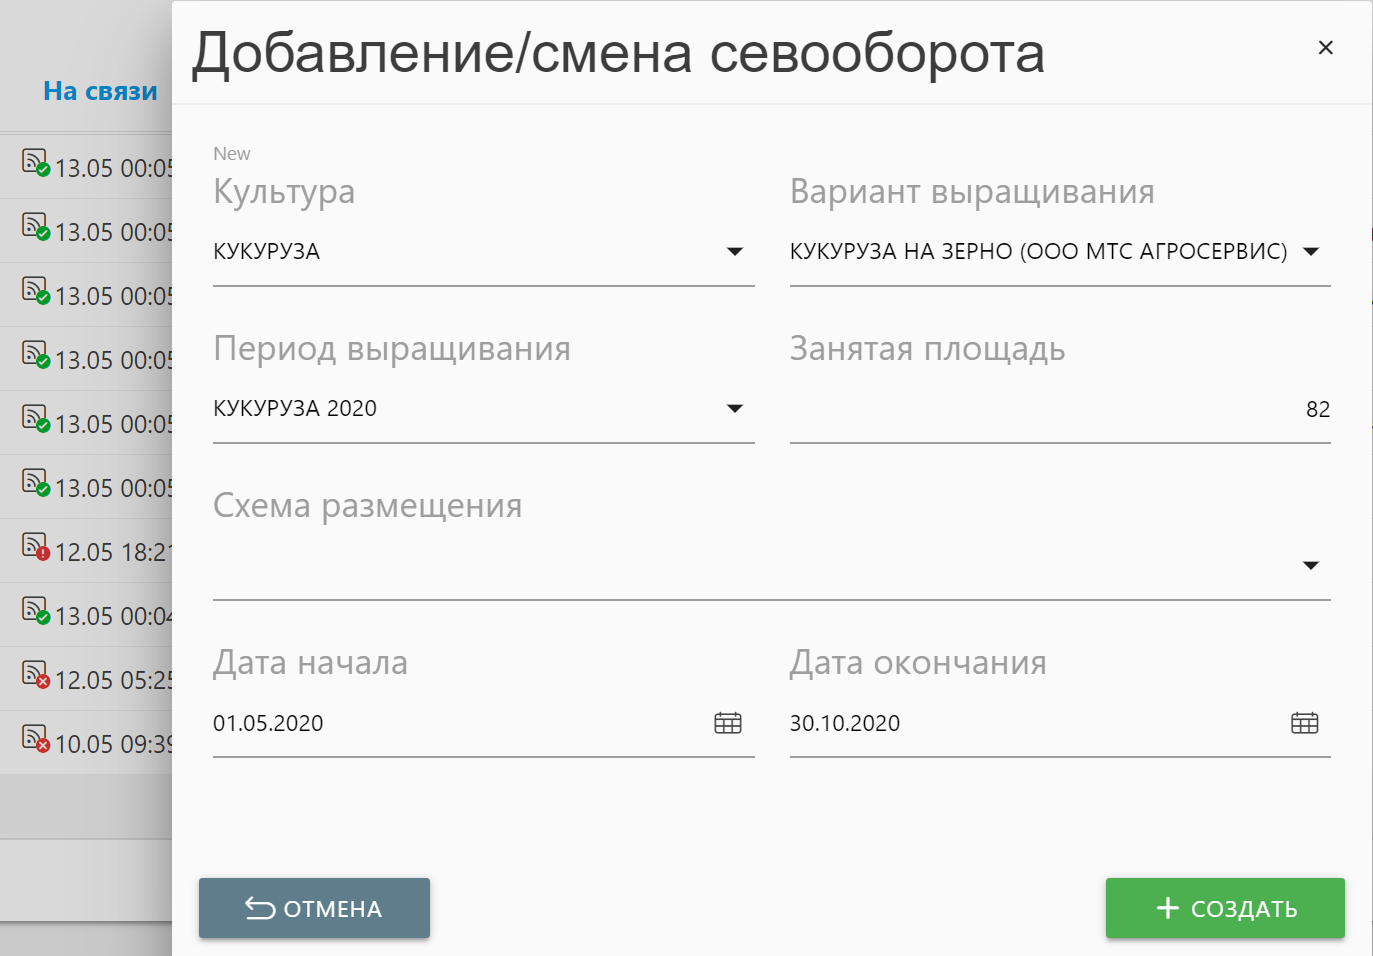Screen dimensions: 1373x956
Task: Open the Схема размещения dropdown arrow
Action: [1311, 565]
